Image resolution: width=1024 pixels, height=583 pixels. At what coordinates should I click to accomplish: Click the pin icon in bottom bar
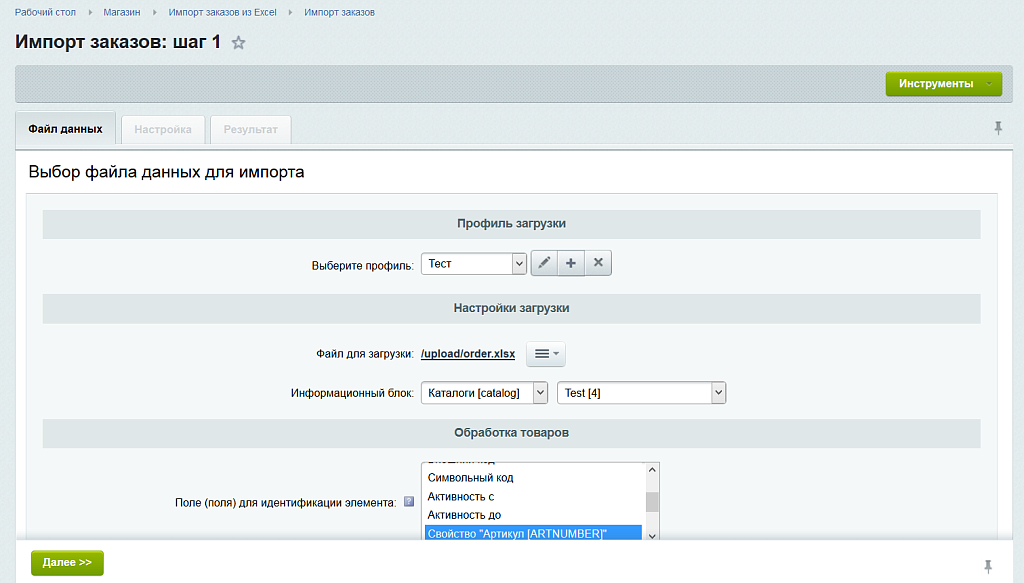pos(988,566)
